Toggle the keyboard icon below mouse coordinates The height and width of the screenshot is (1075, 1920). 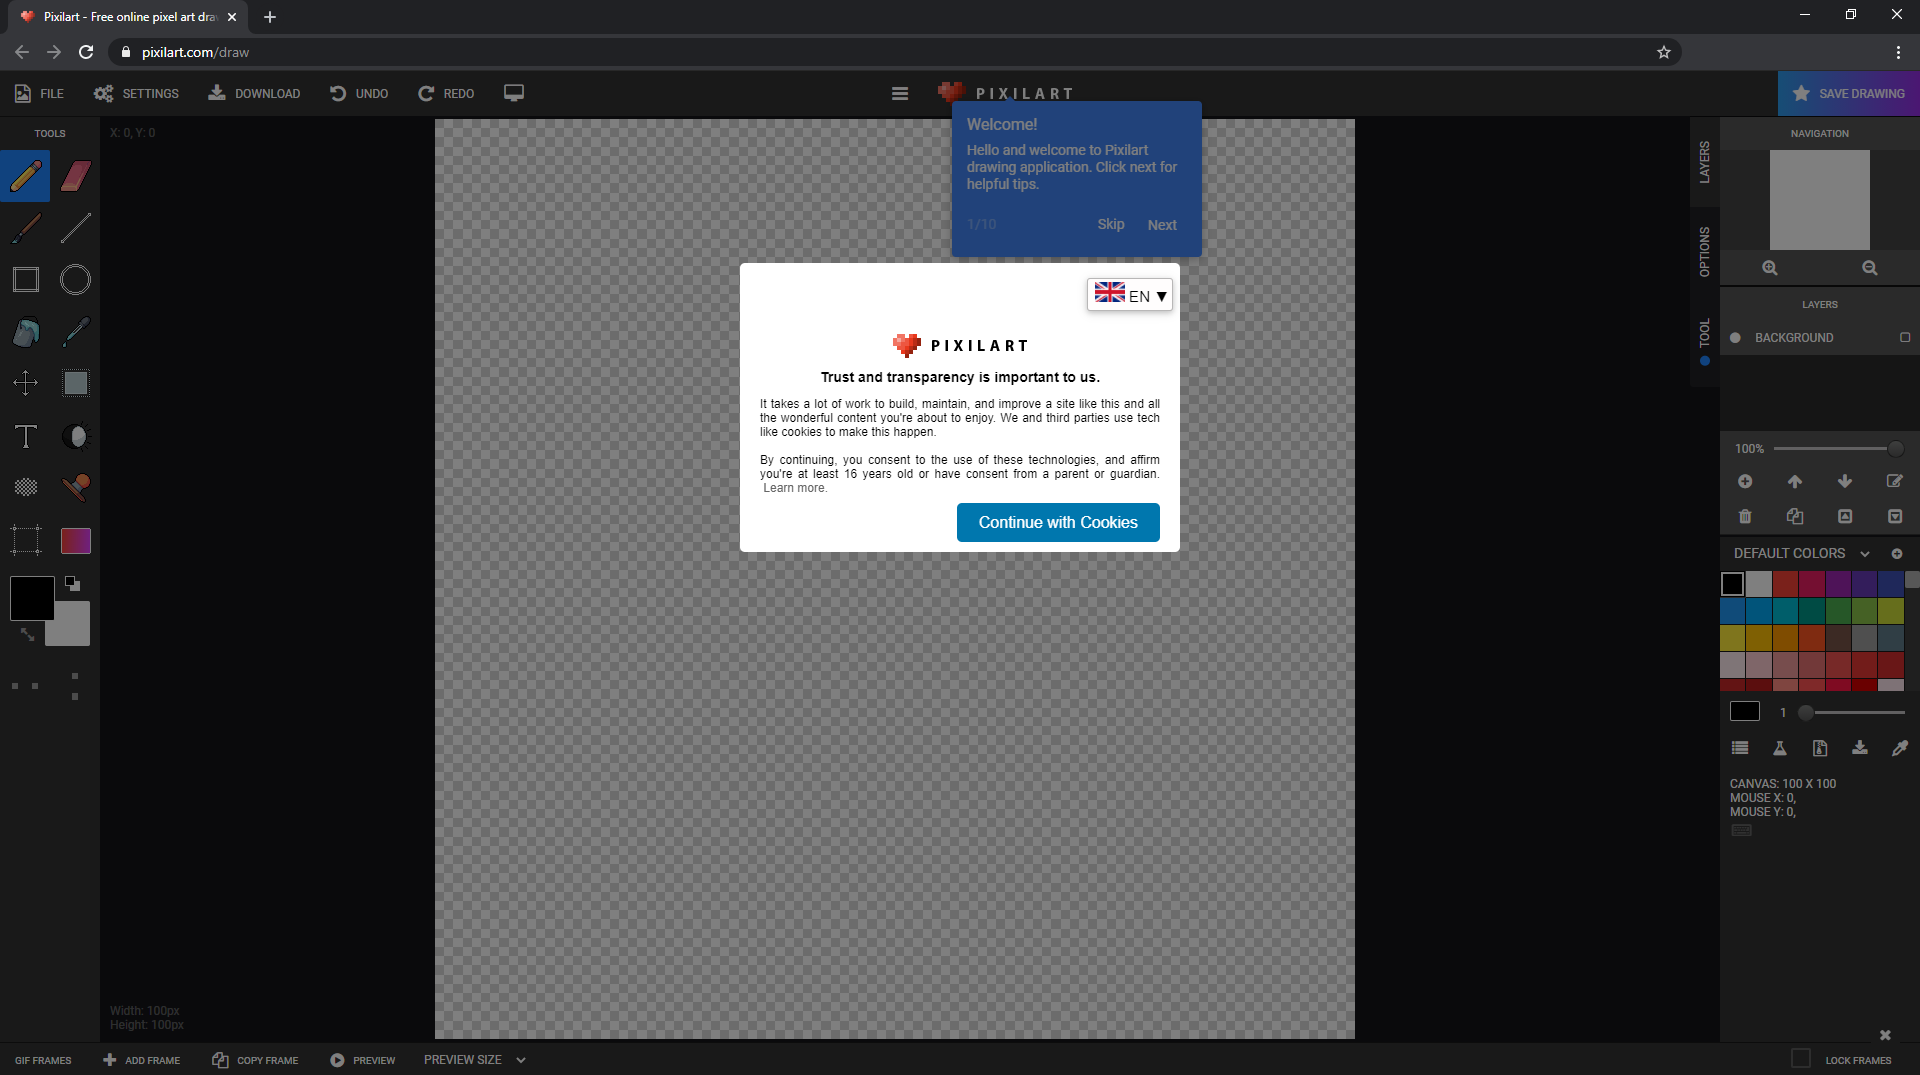(x=1741, y=830)
